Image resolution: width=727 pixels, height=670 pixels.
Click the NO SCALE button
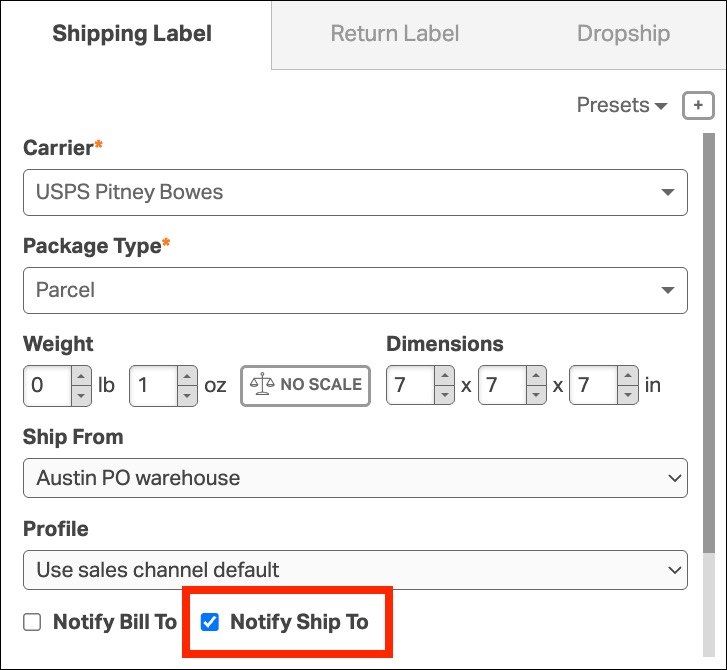pyautogui.click(x=305, y=385)
